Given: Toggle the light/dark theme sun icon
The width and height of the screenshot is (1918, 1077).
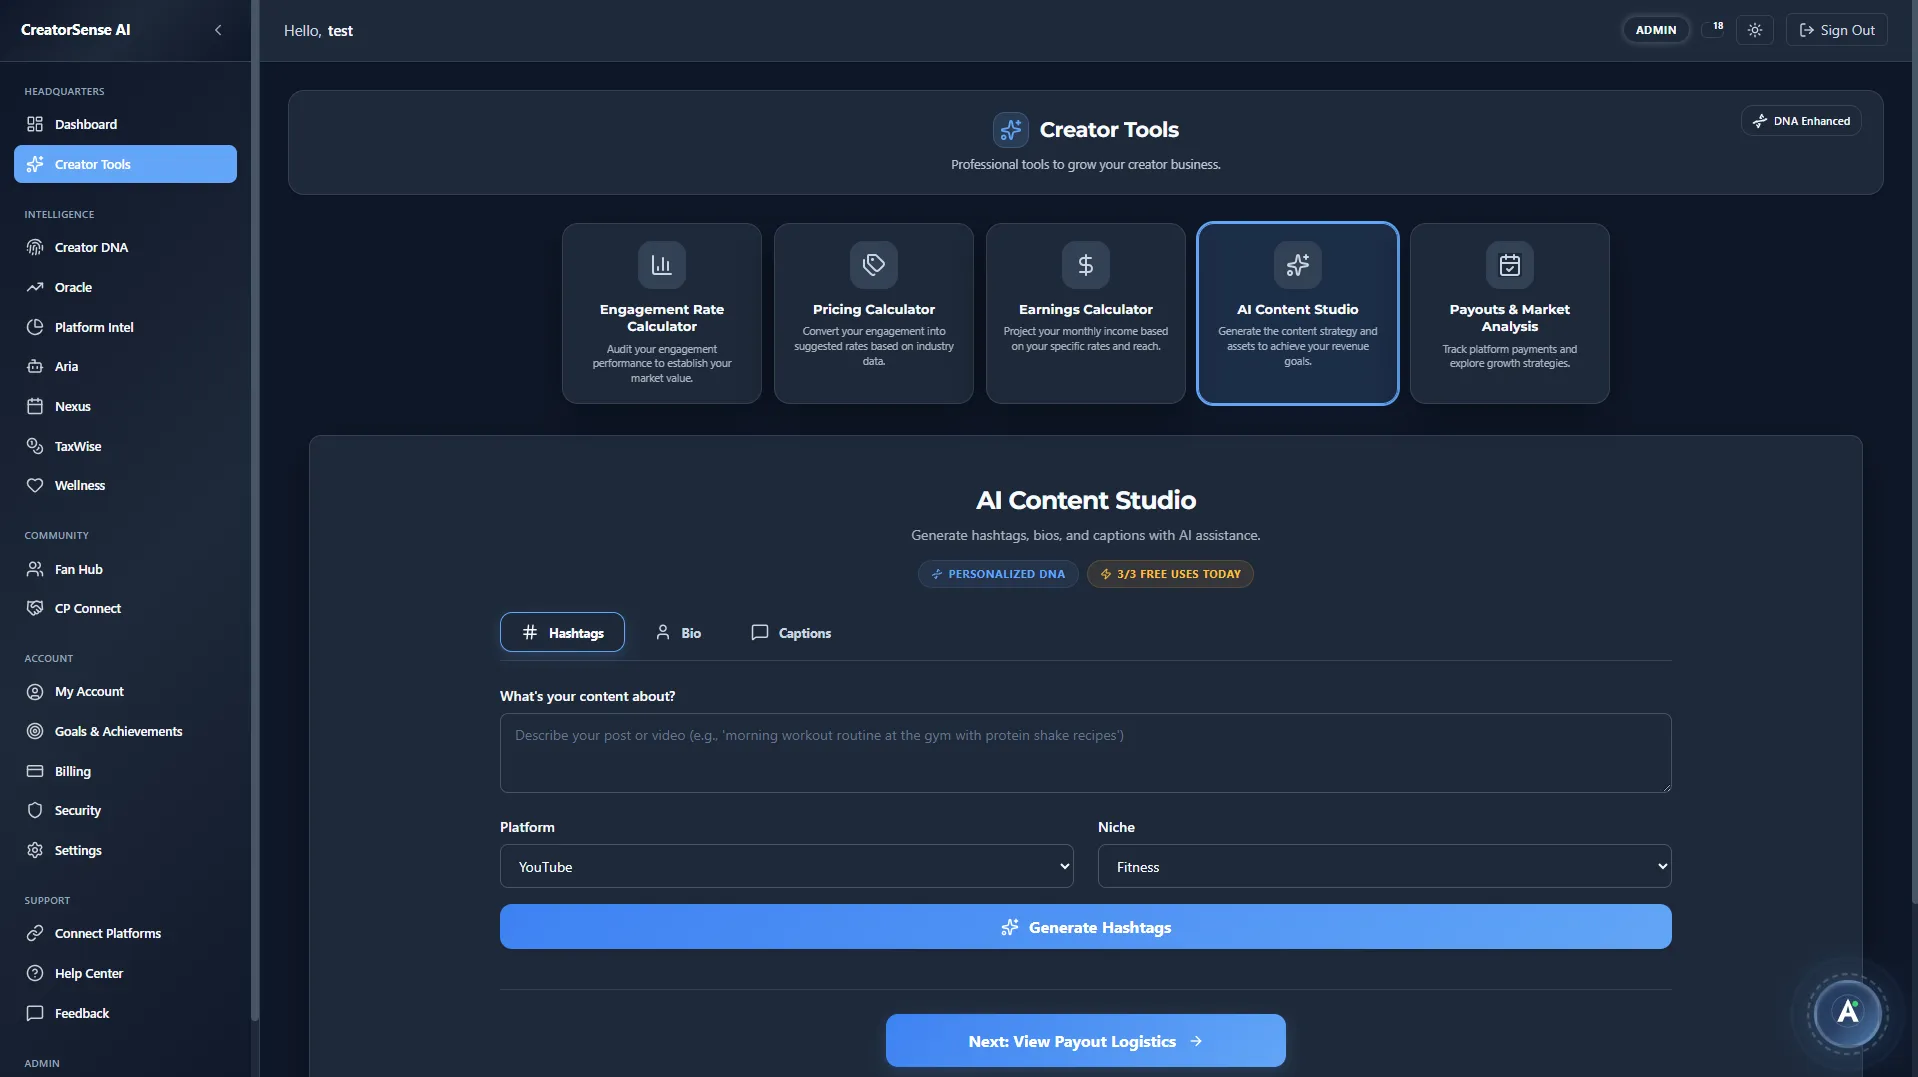Looking at the screenshot, I should click(1755, 29).
